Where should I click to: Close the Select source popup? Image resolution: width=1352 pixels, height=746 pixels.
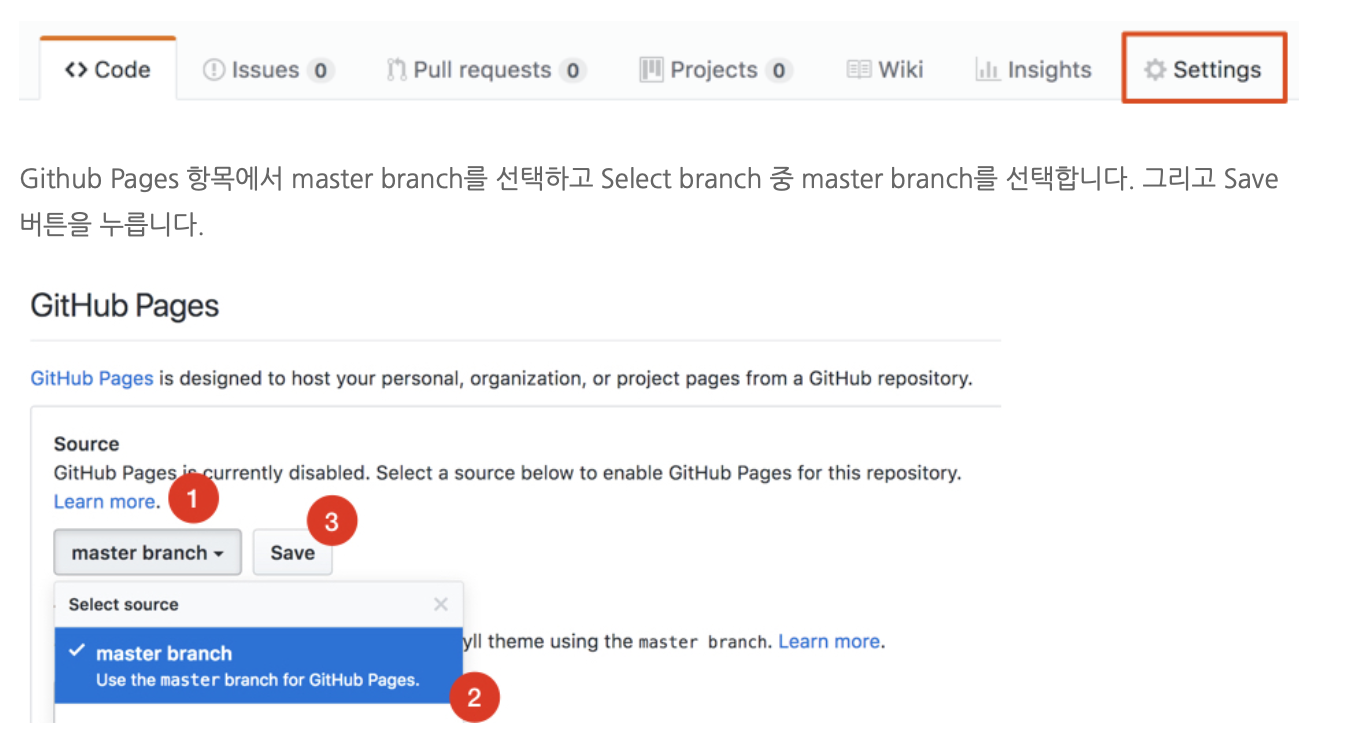pos(441,605)
